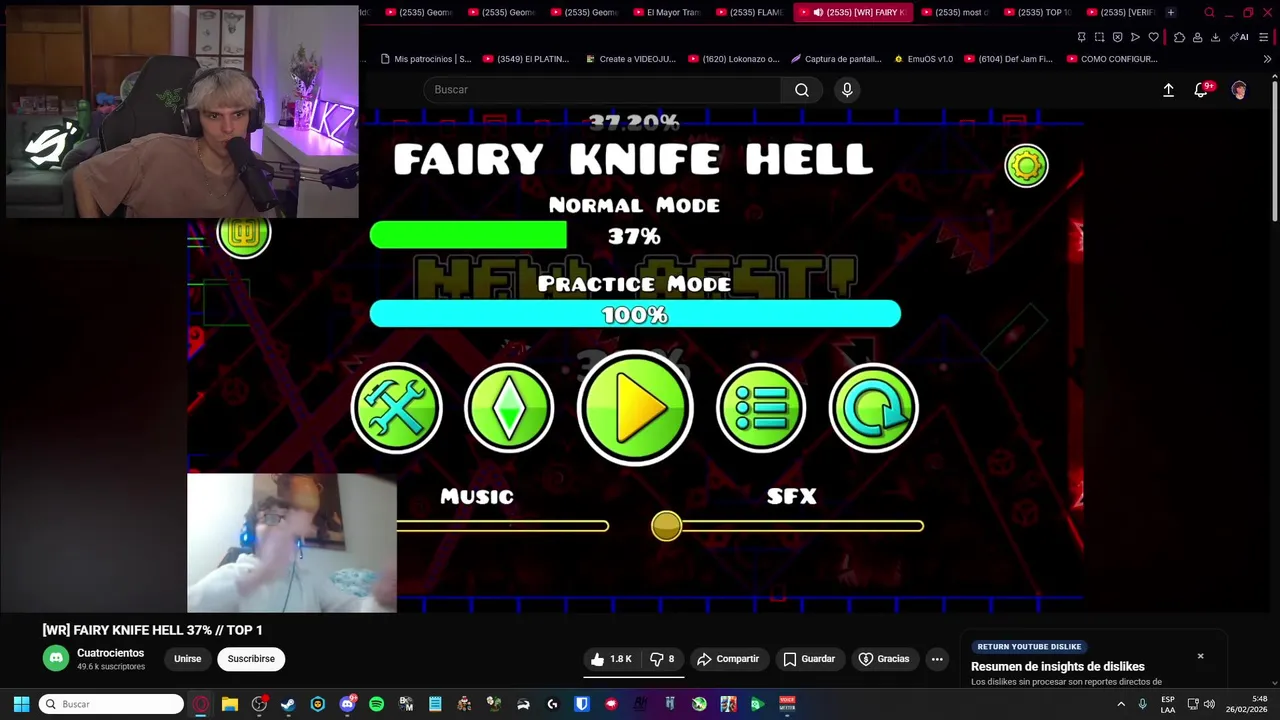Screen dimensions: 1280x720
Task: Click the Suscribirse button
Action: tap(251, 659)
